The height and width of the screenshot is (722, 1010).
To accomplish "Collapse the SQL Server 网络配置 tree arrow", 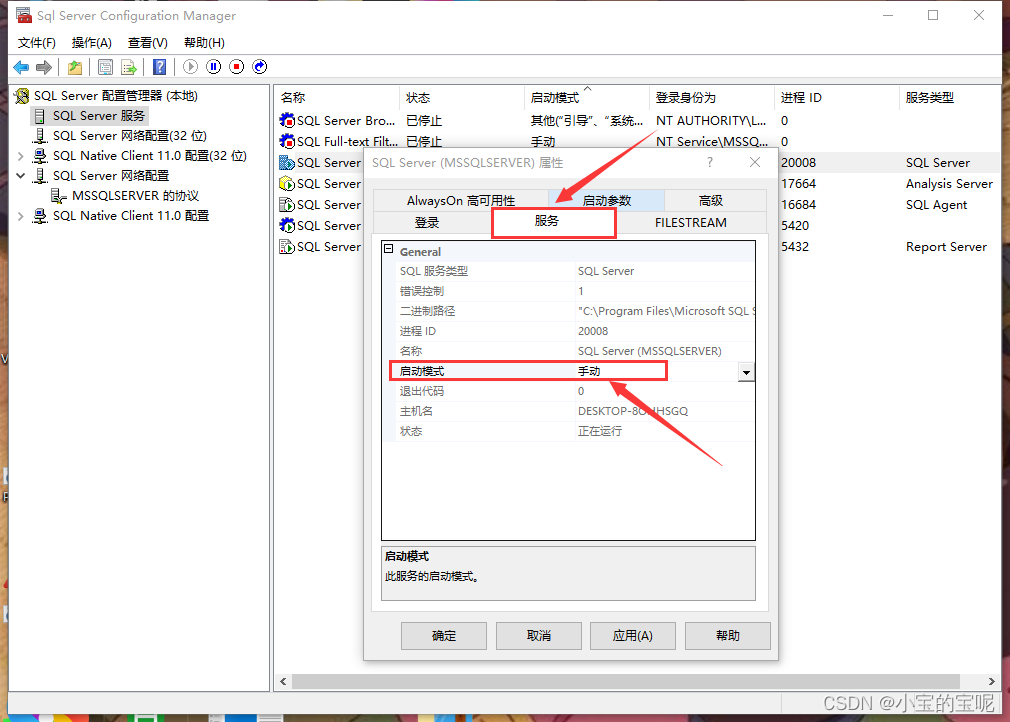I will [x=21, y=175].
